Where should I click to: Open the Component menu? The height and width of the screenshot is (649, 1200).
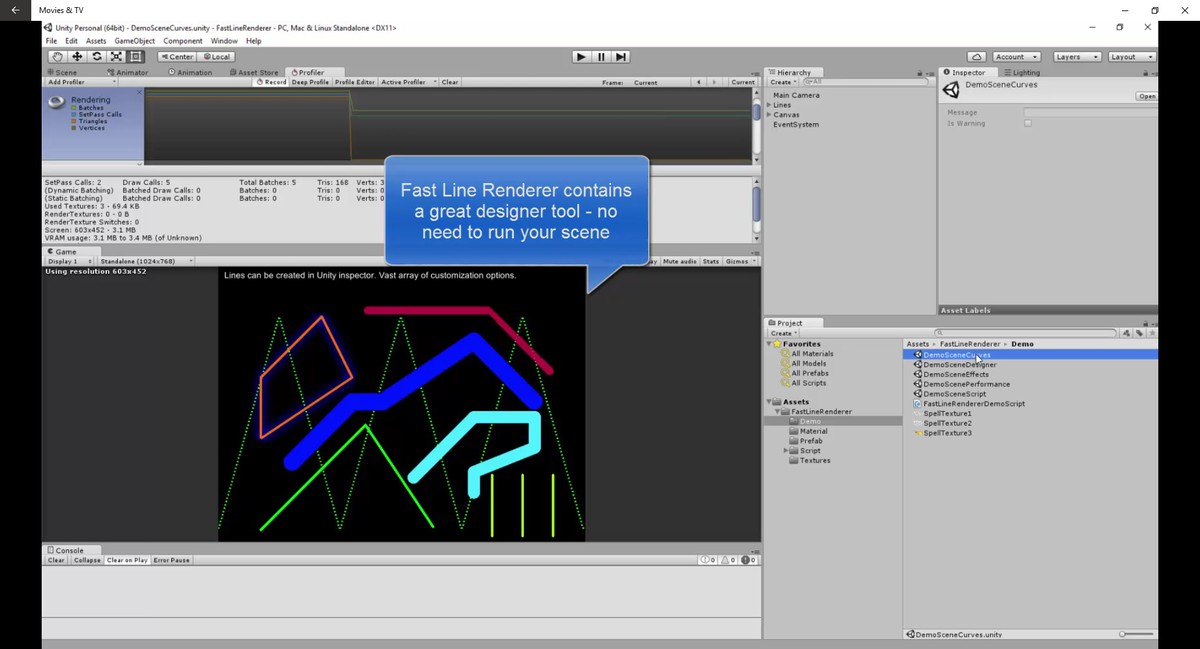183,41
